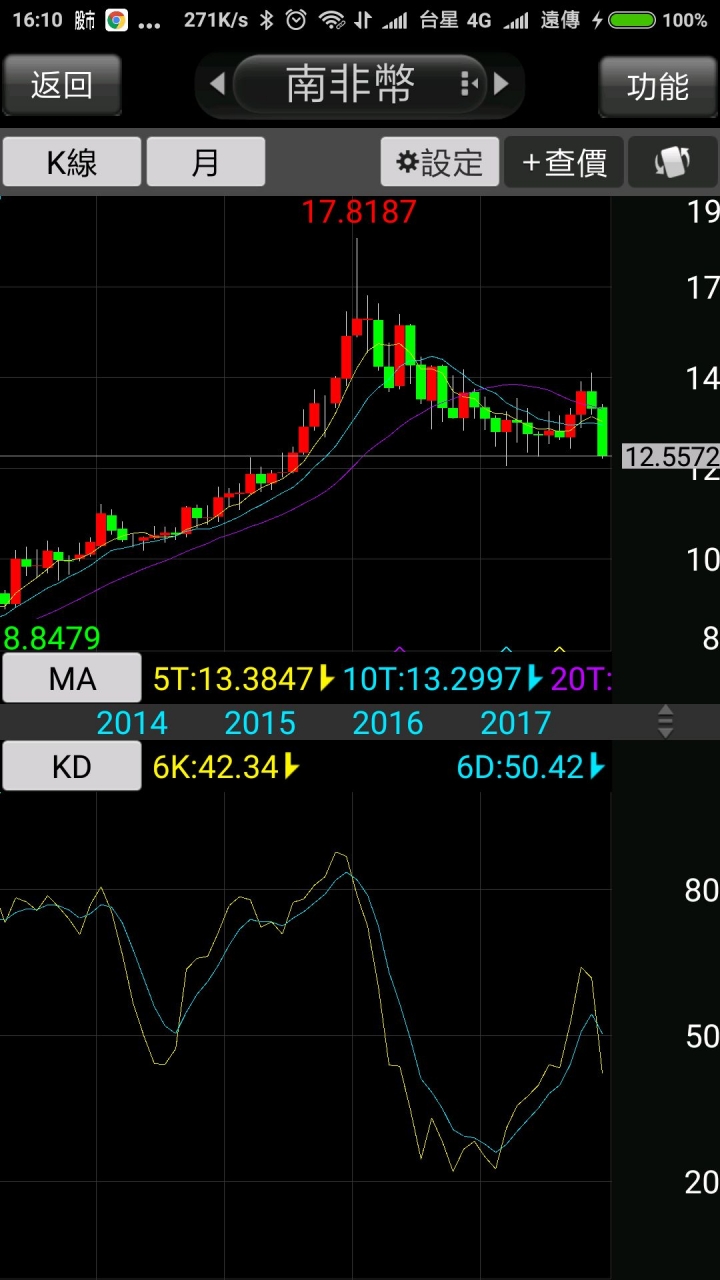Tap the 2014 timeline label
This screenshot has width=720, height=1280.
[132, 723]
